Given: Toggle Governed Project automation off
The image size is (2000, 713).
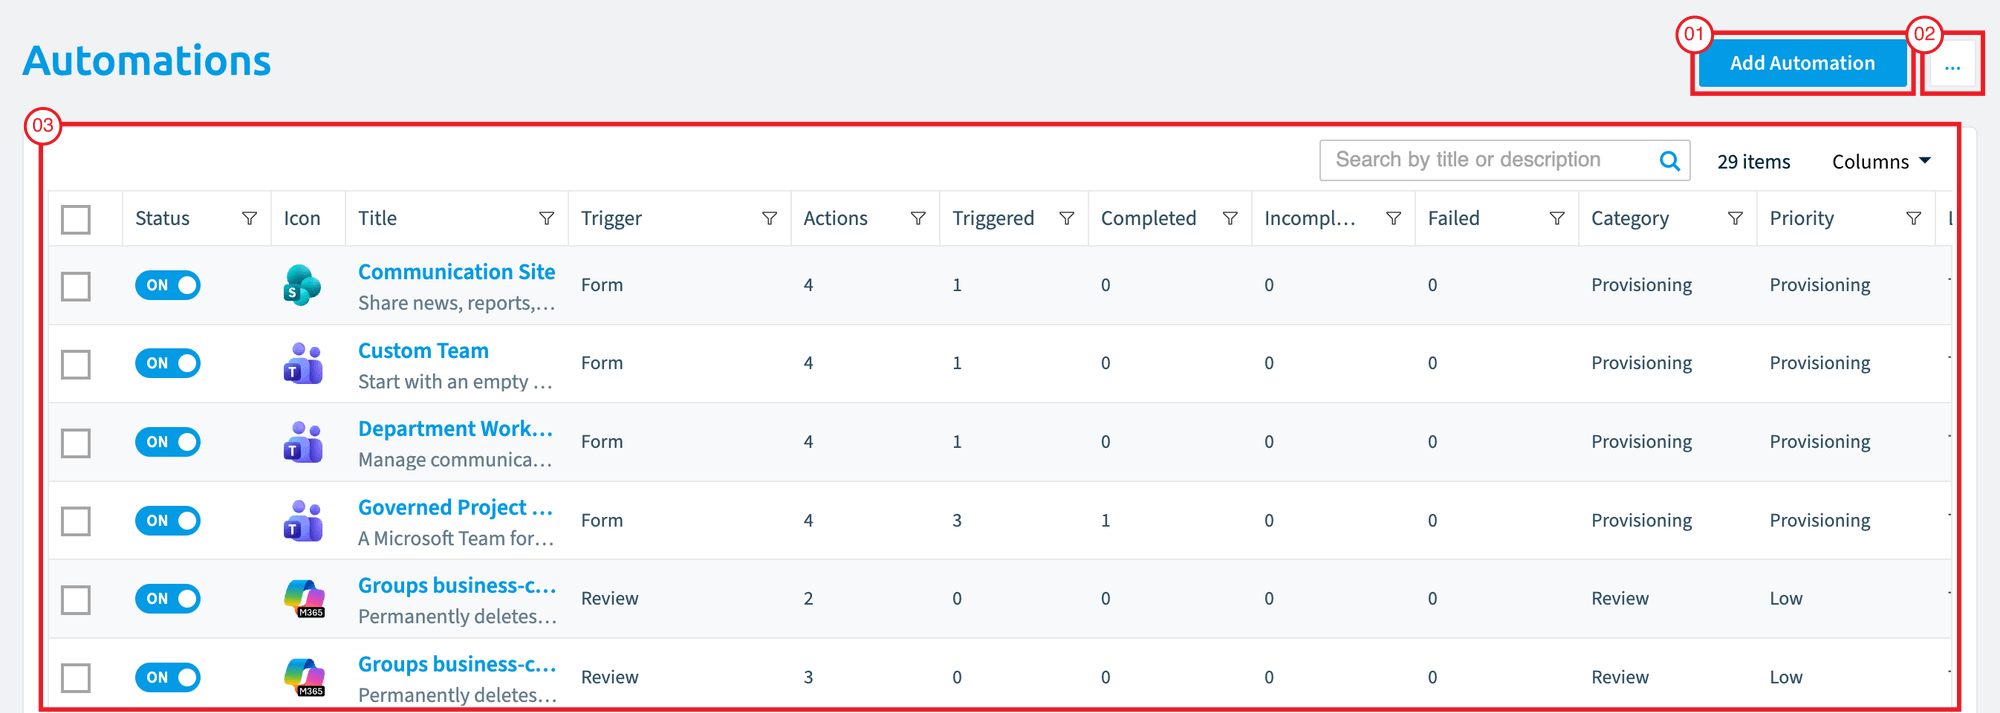Looking at the screenshot, I should (x=168, y=520).
